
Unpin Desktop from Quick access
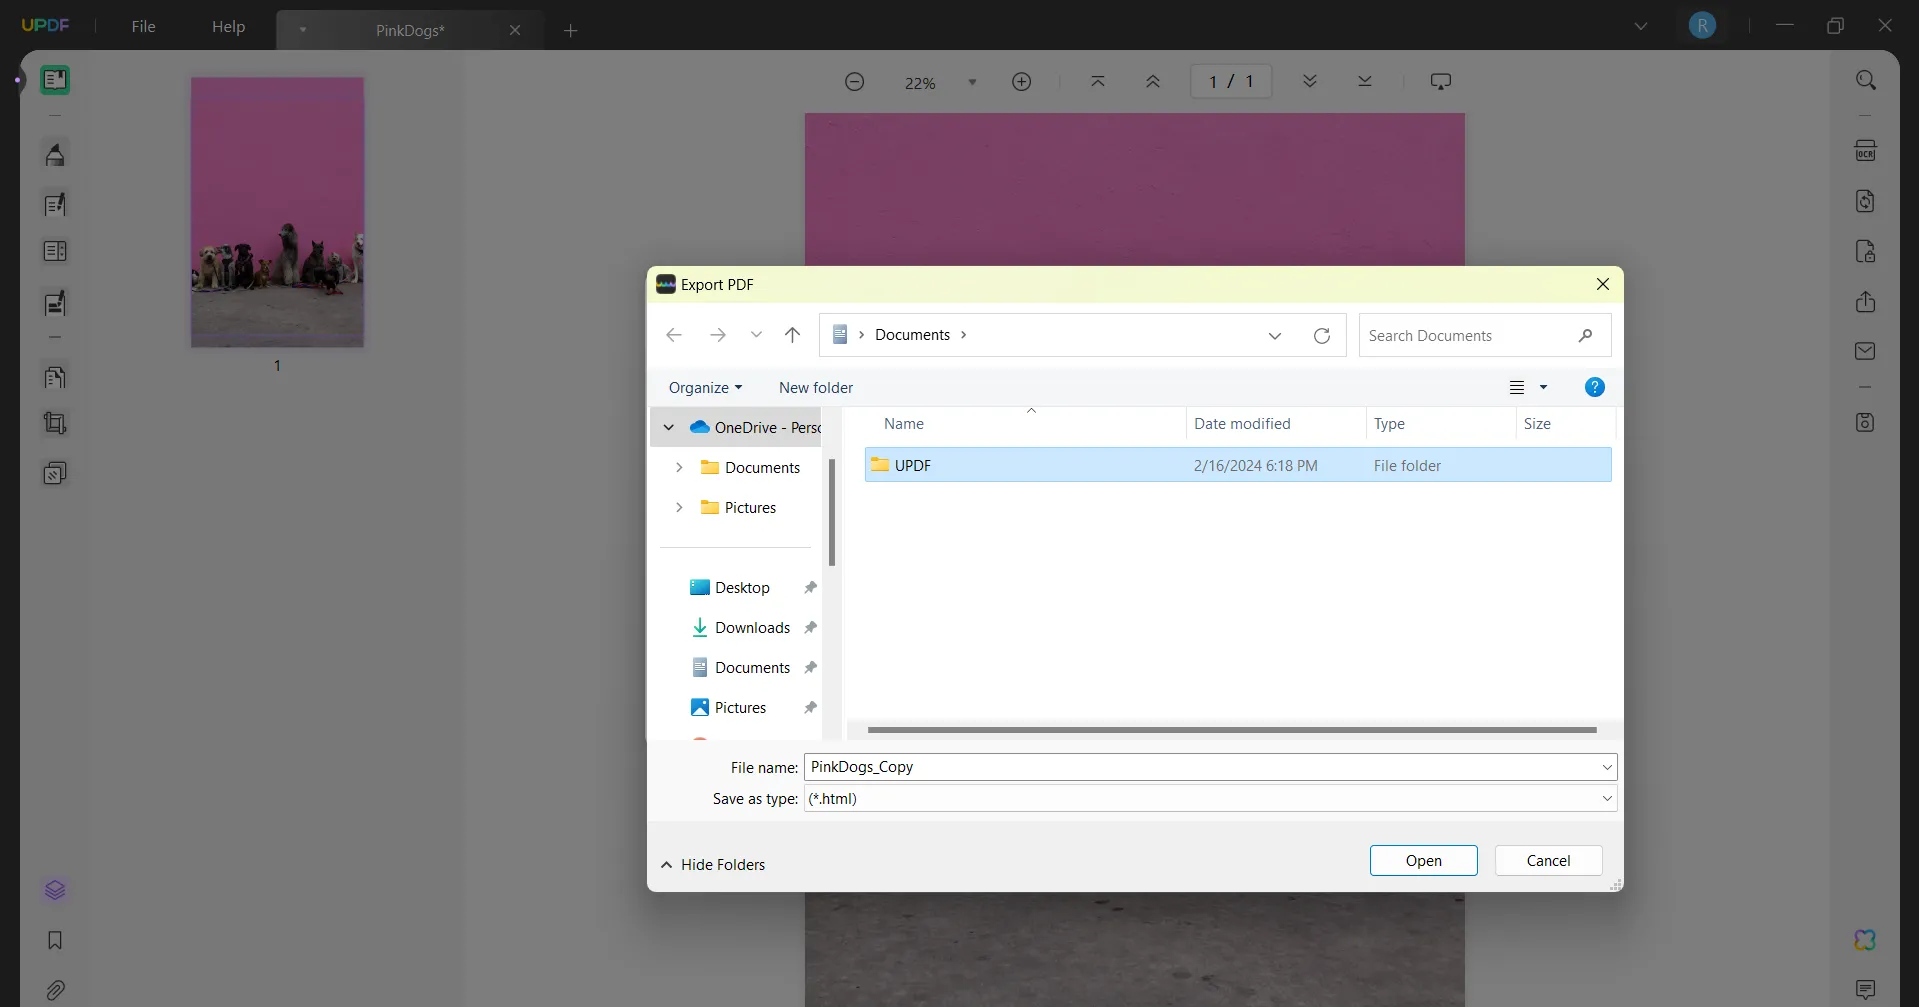[x=811, y=588]
